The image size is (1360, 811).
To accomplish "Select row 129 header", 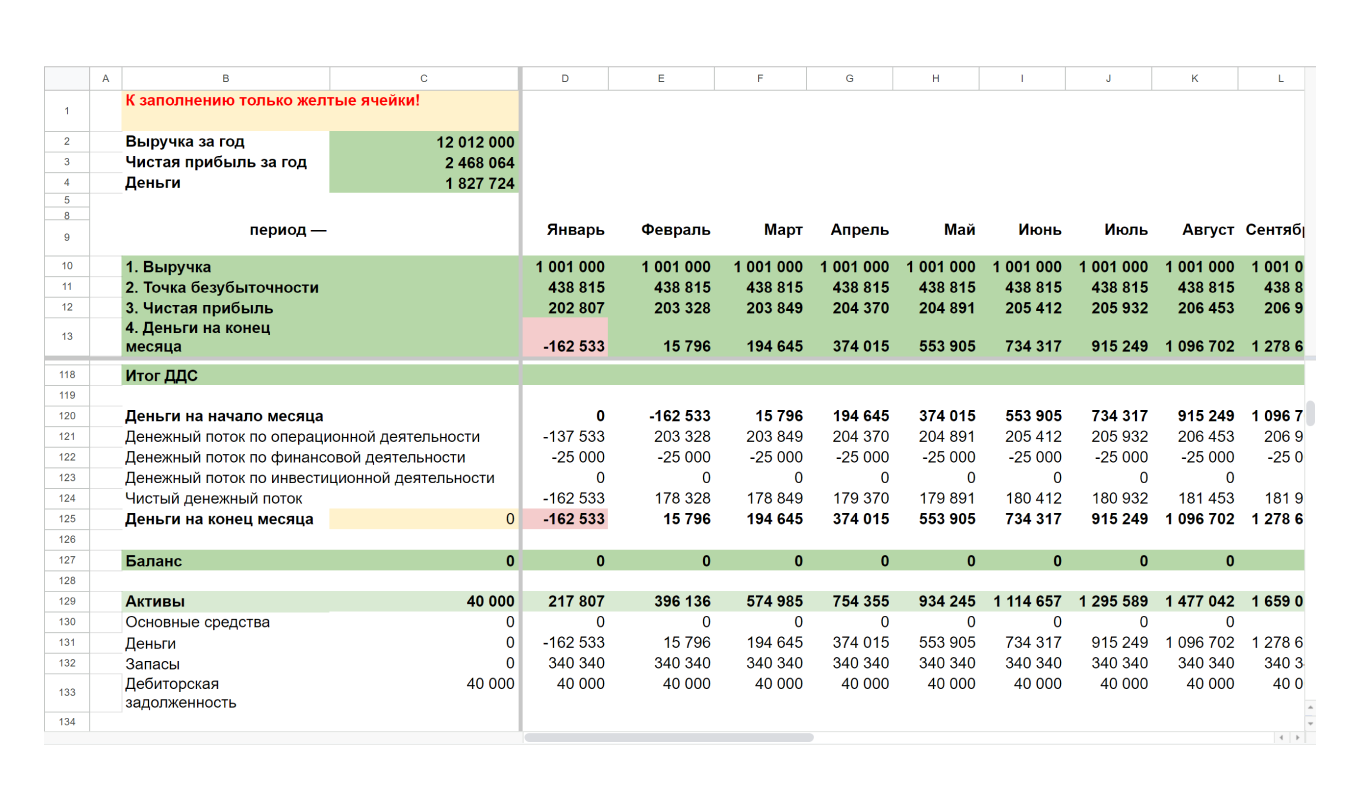I will point(67,601).
